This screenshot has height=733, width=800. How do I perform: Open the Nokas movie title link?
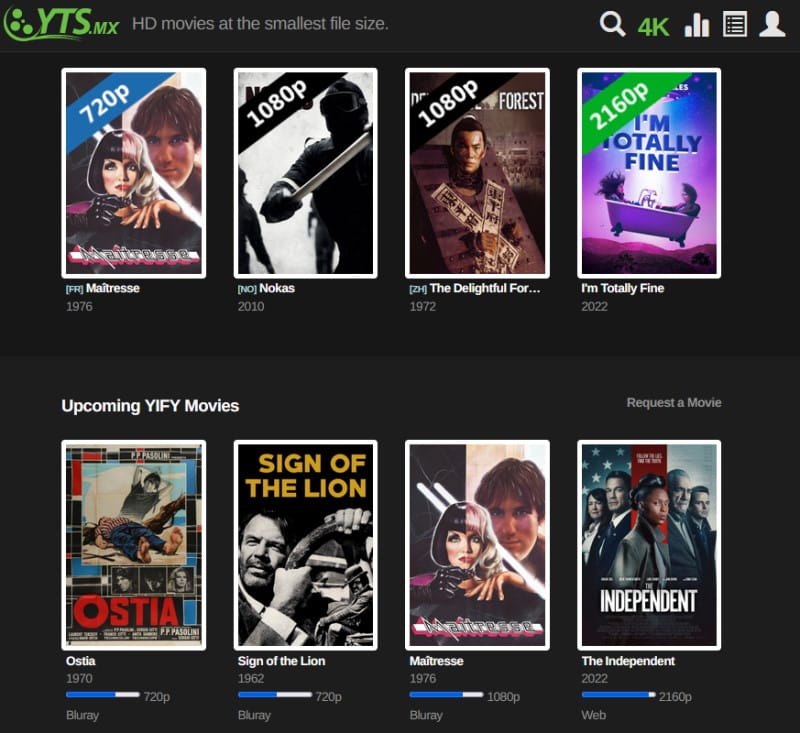[277, 288]
